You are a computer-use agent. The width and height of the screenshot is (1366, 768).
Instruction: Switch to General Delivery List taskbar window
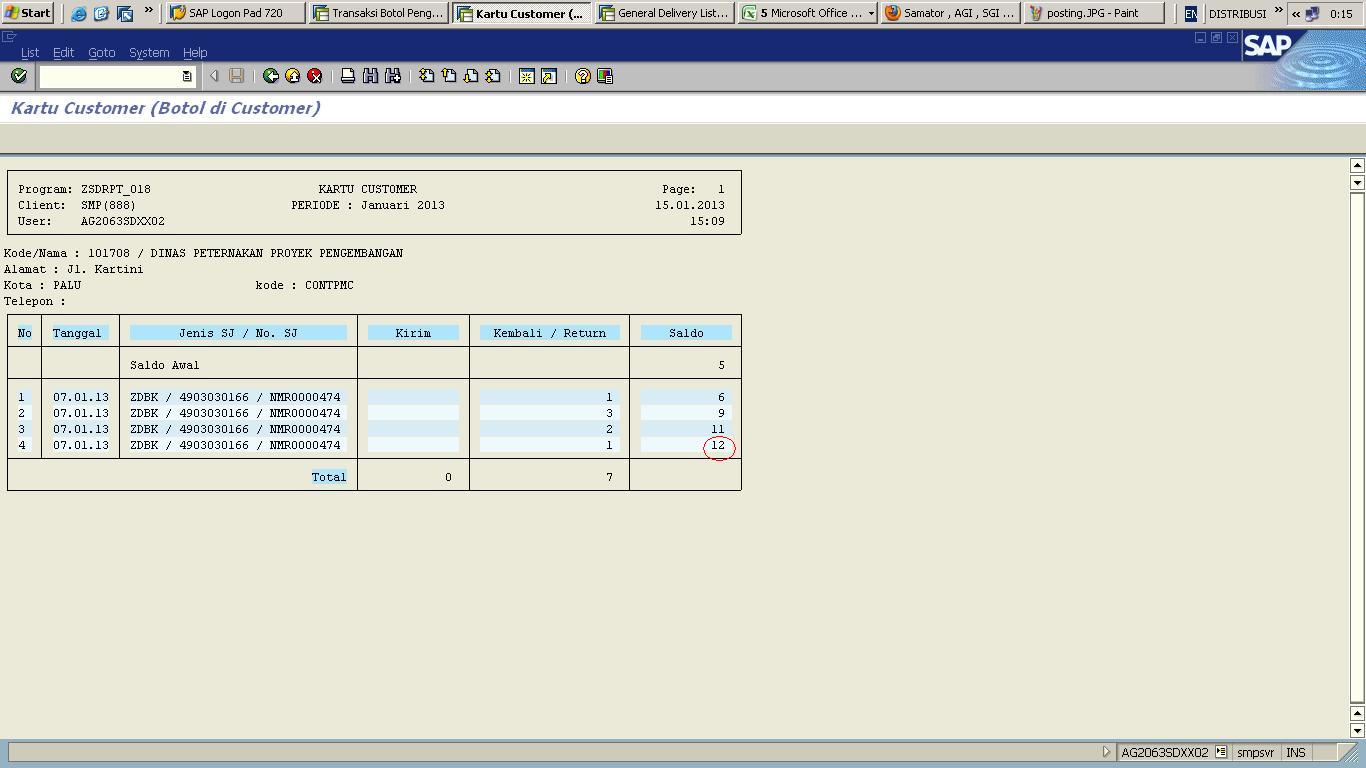point(664,13)
